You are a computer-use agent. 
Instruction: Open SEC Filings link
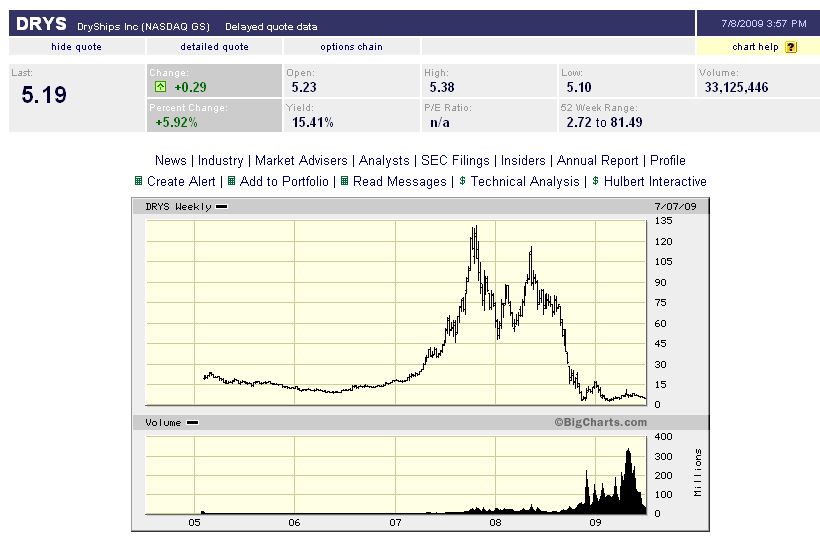tap(455, 161)
